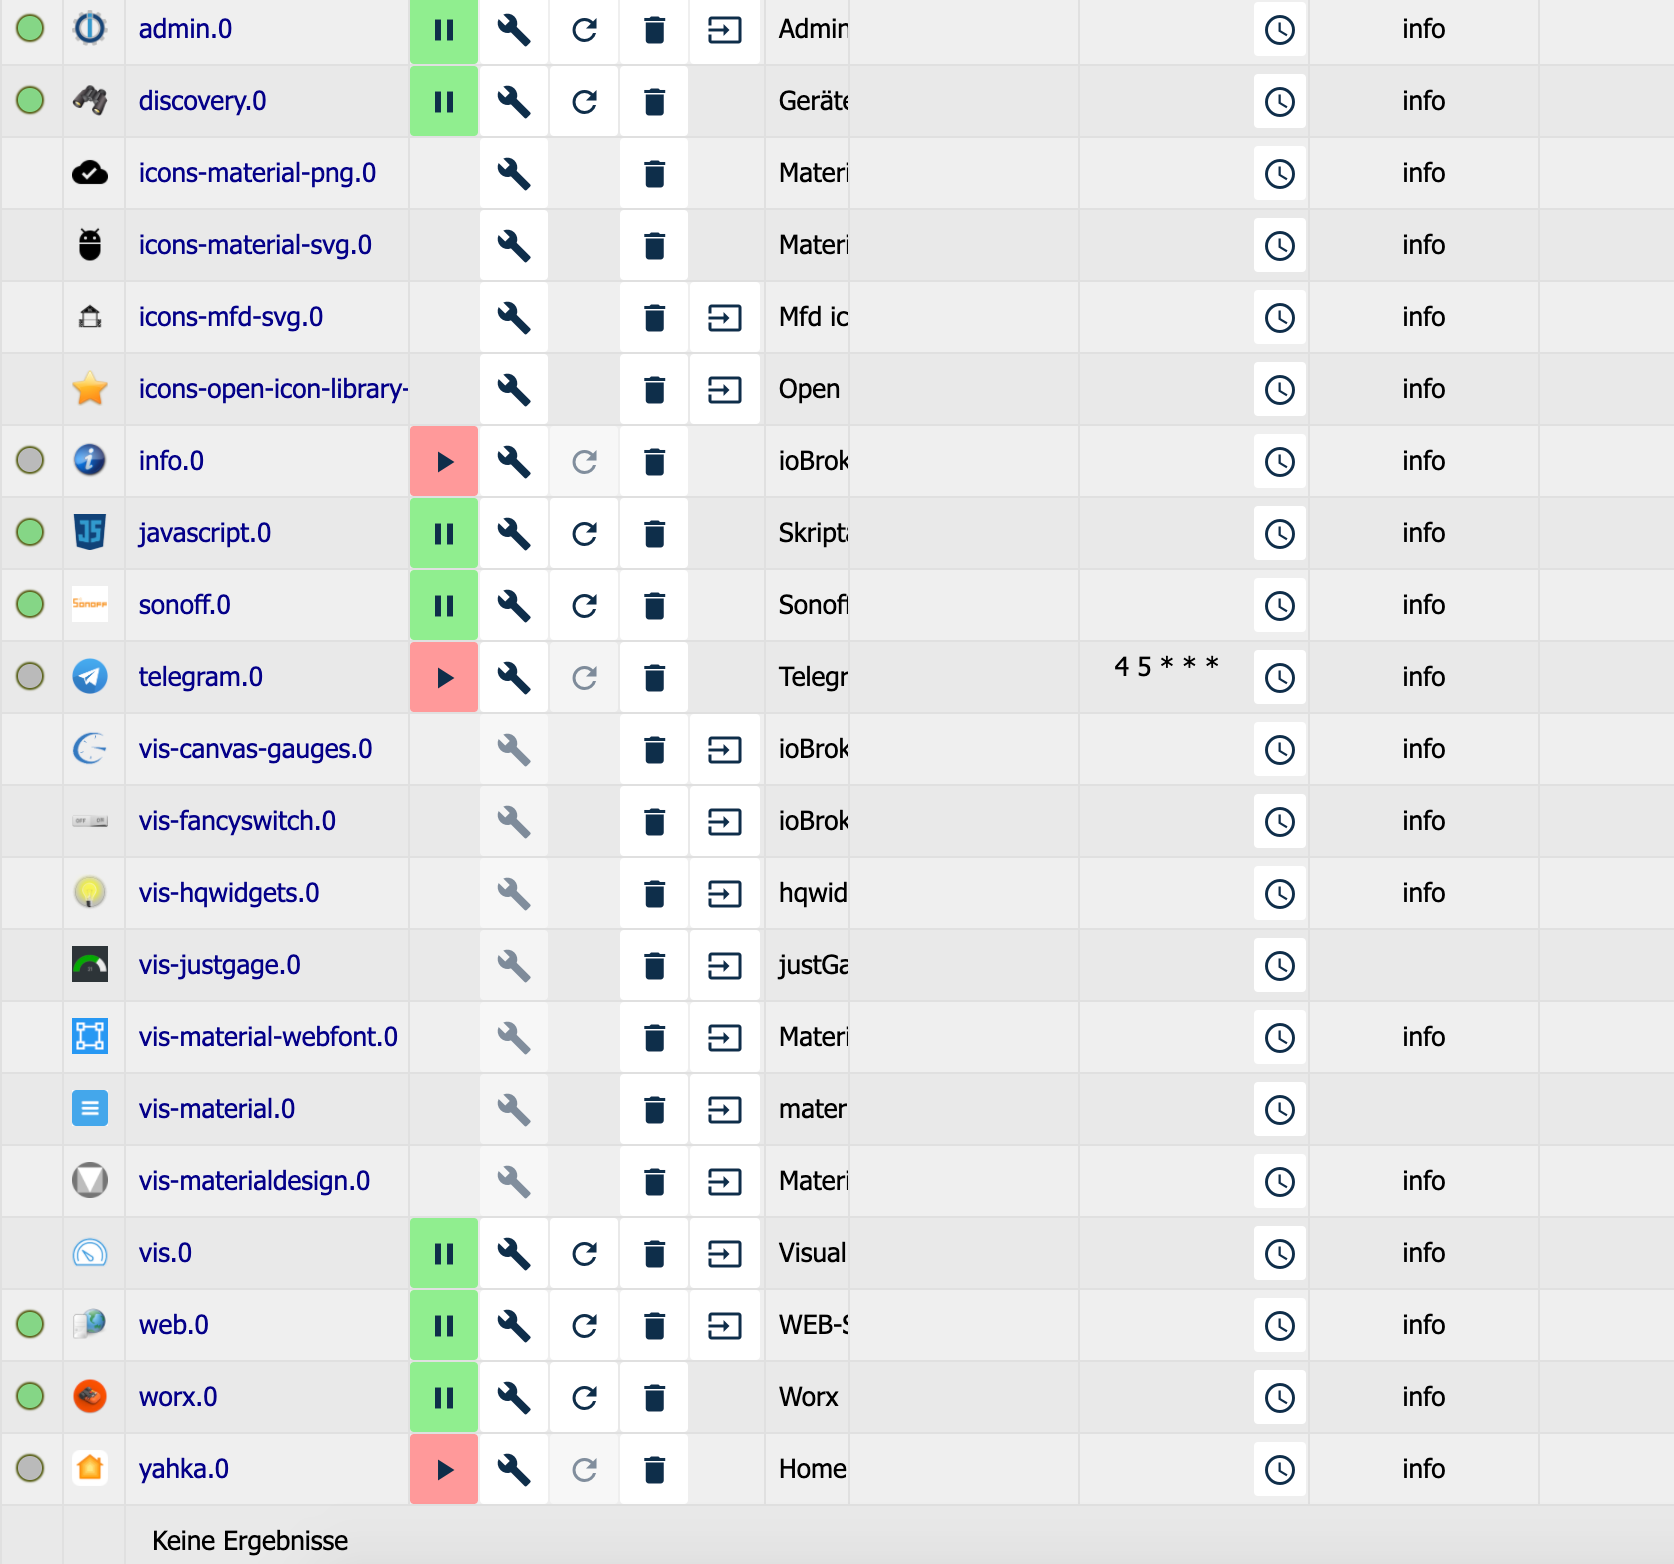The image size is (1674, 1564).
Task: Edit telegram.0 cron schedule text
Action: 1166,666
